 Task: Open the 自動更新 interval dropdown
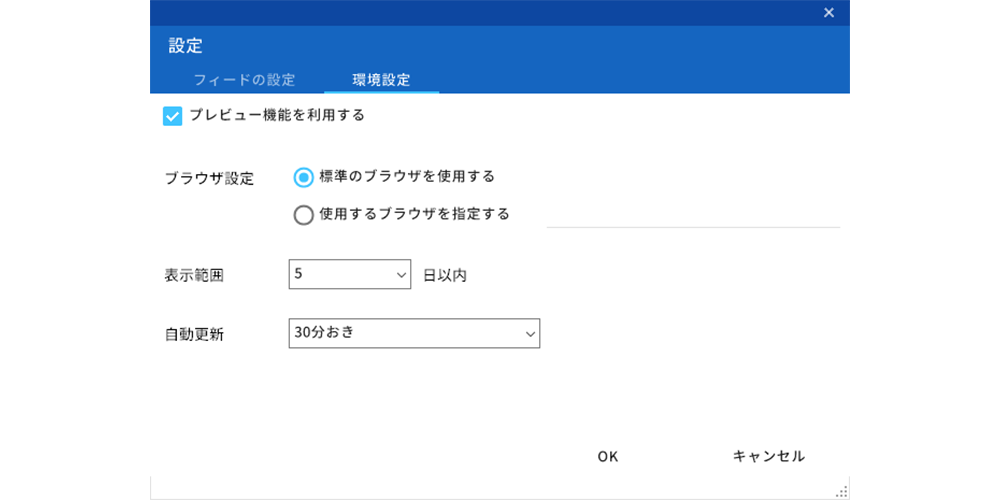coord(415,333)
